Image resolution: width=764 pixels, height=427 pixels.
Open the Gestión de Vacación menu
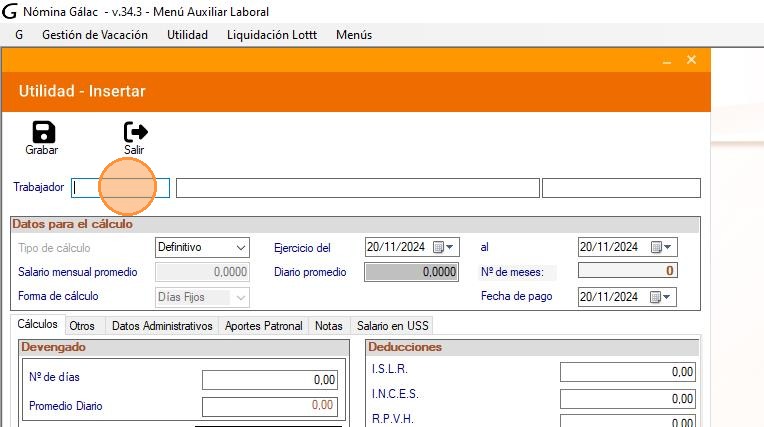pyautogui.click(x=95, y=35)
